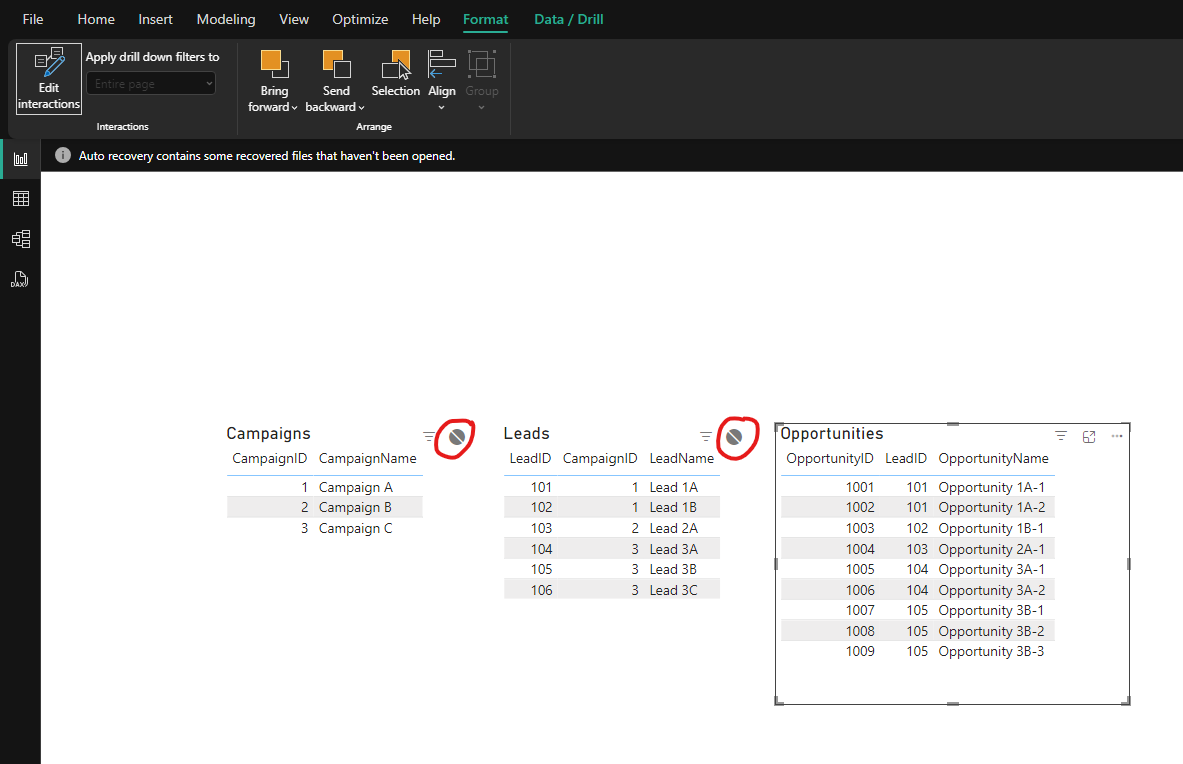Open DAX query view in sidebar
Image resolution: width=1183 pixels, height=764 pixels.
(20, 280)
